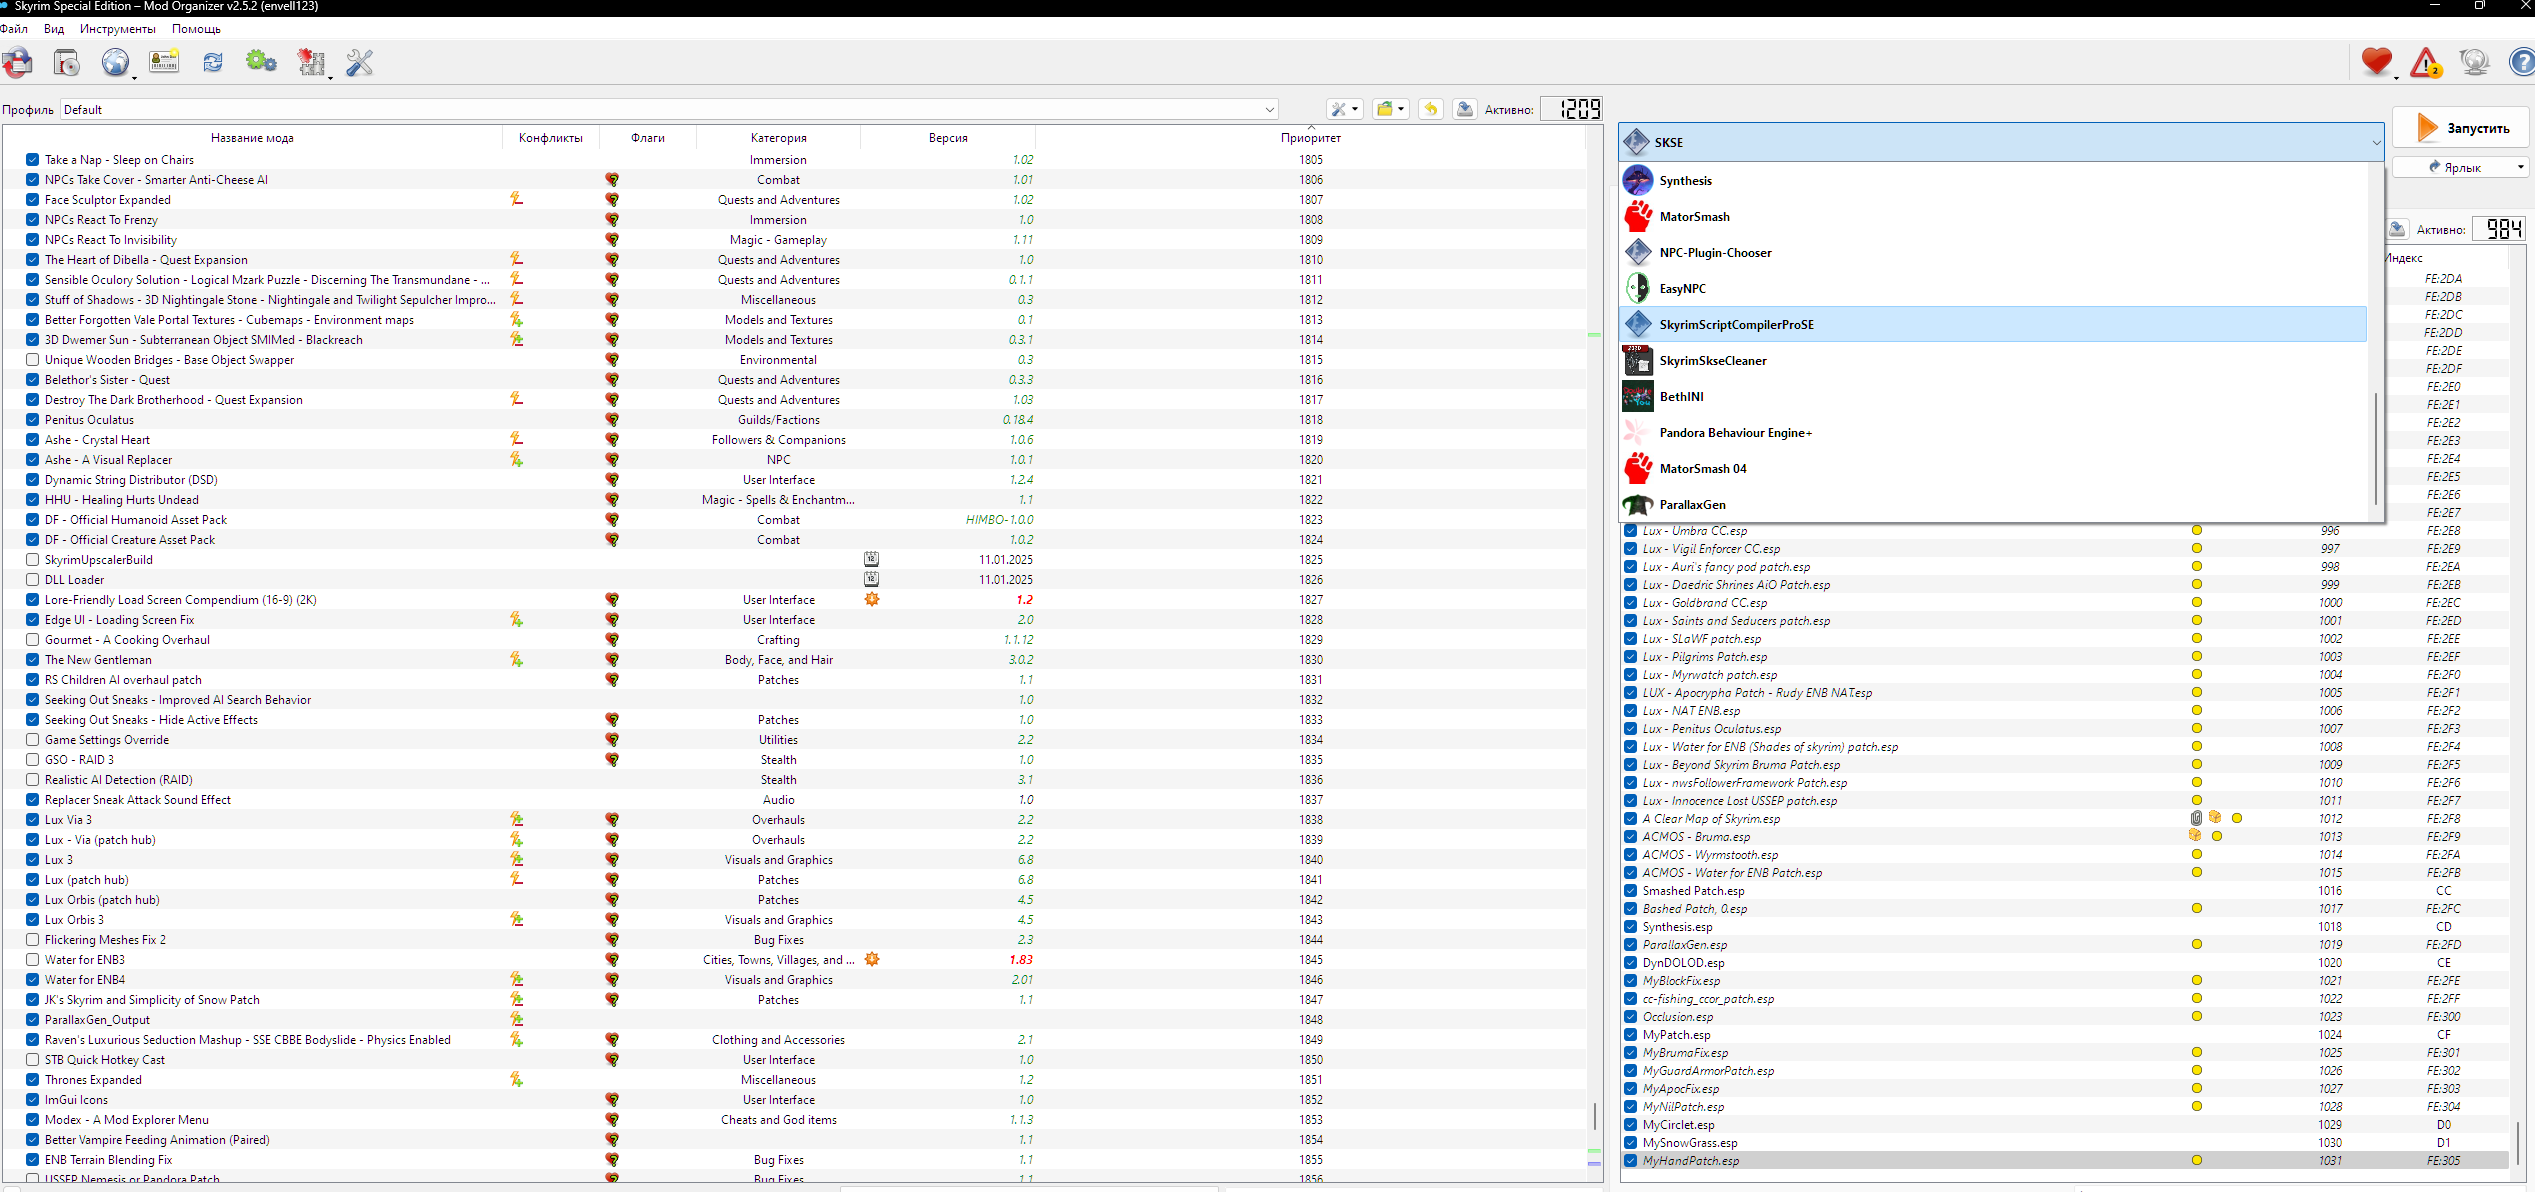Open the Инструменты menu
The image size is (2535, 1192).
pos(118,29)
